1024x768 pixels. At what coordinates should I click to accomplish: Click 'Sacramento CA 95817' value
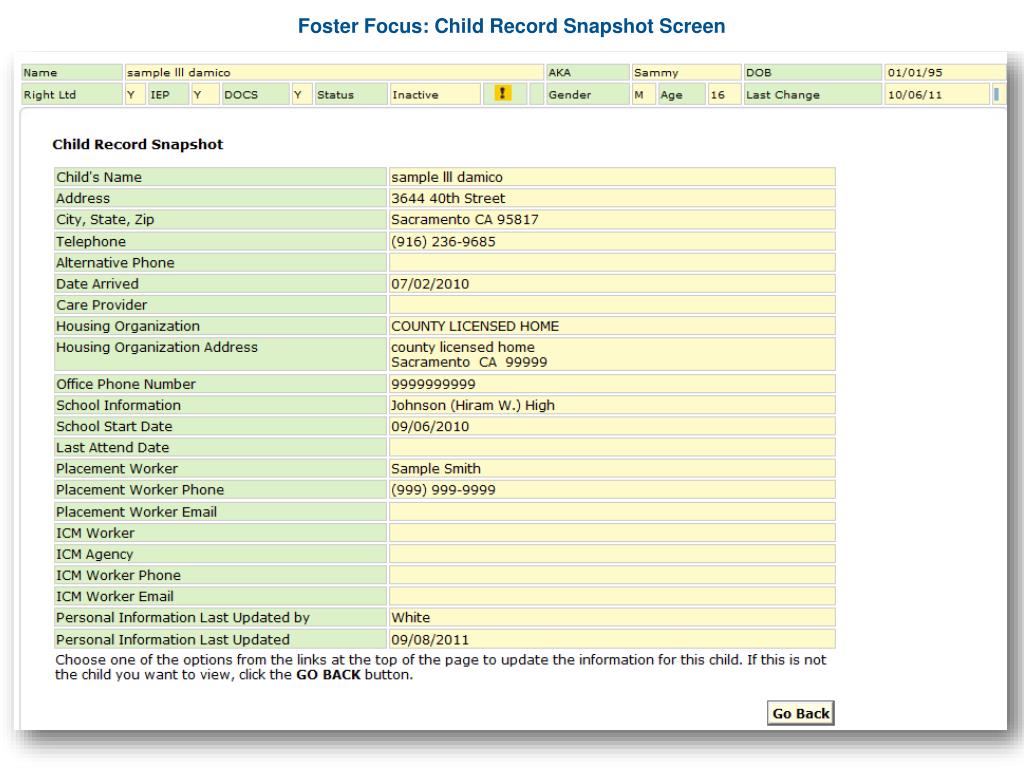point(465,219)
